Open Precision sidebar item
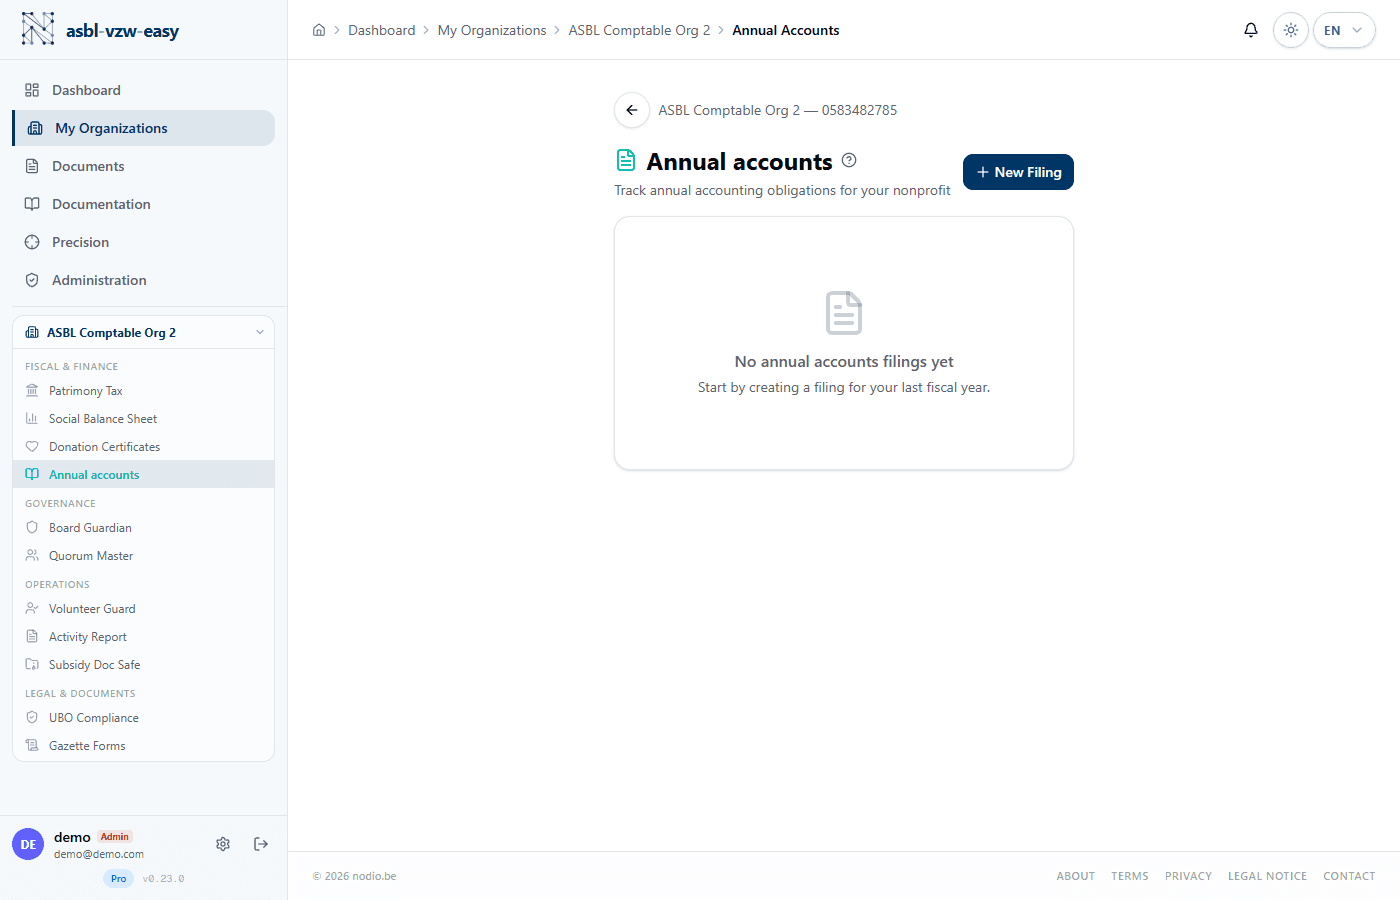This screenshot has height=900, width=1400. click(x=144, y=242)
